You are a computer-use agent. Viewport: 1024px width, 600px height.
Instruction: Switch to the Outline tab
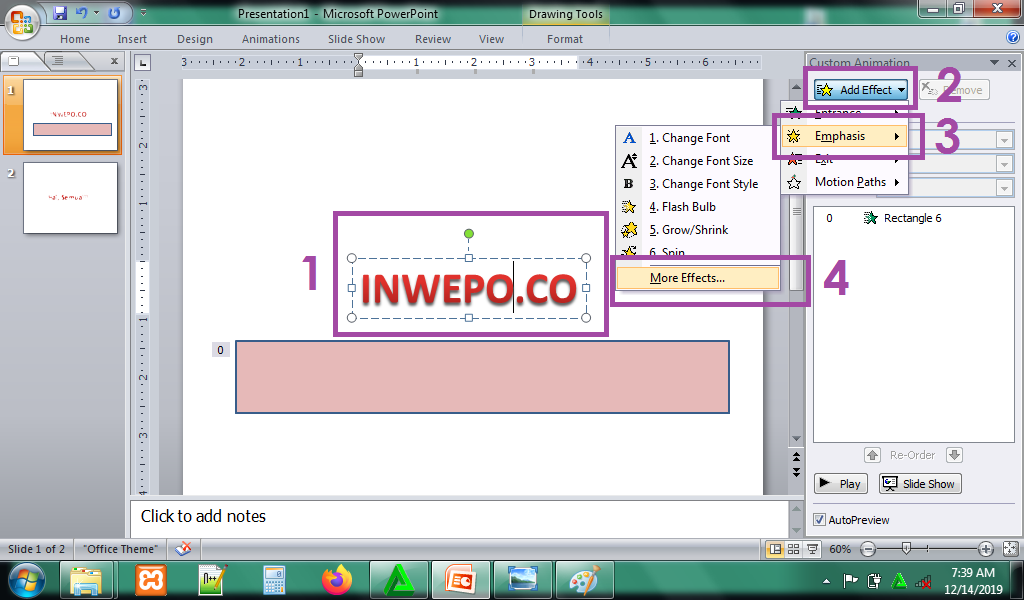click(x=59, y=61)
